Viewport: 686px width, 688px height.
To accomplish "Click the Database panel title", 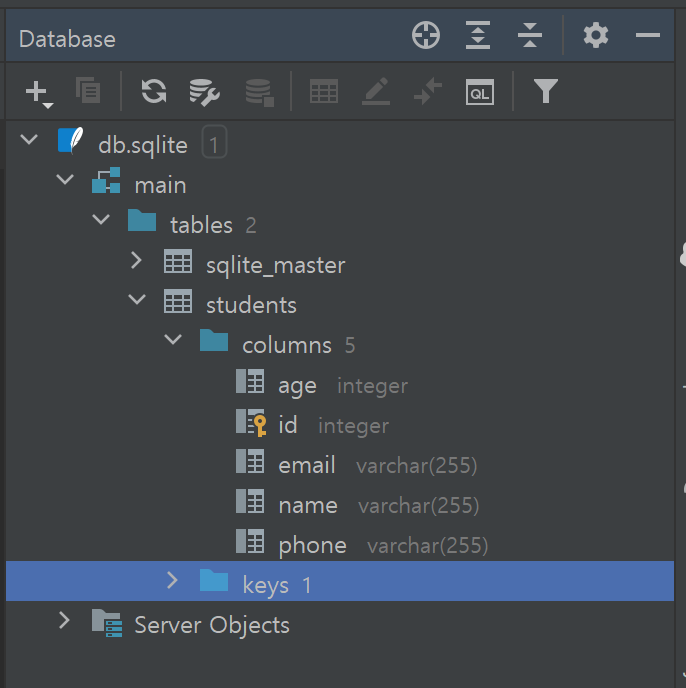I will point(67,39).
